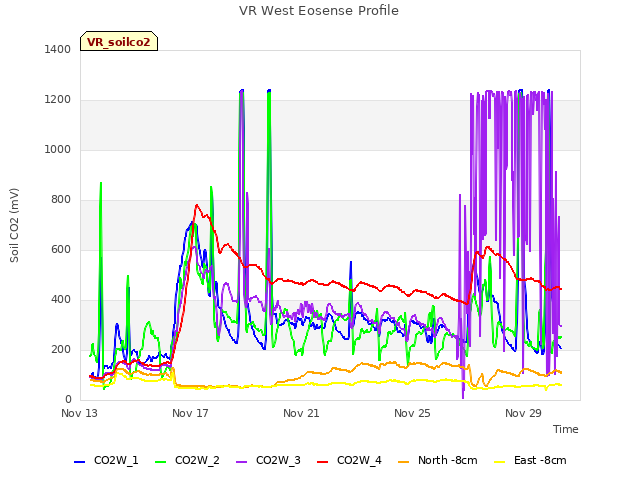Click the Nov 29 x-axis tick label
640x480 pixels.
click(523, 413)
